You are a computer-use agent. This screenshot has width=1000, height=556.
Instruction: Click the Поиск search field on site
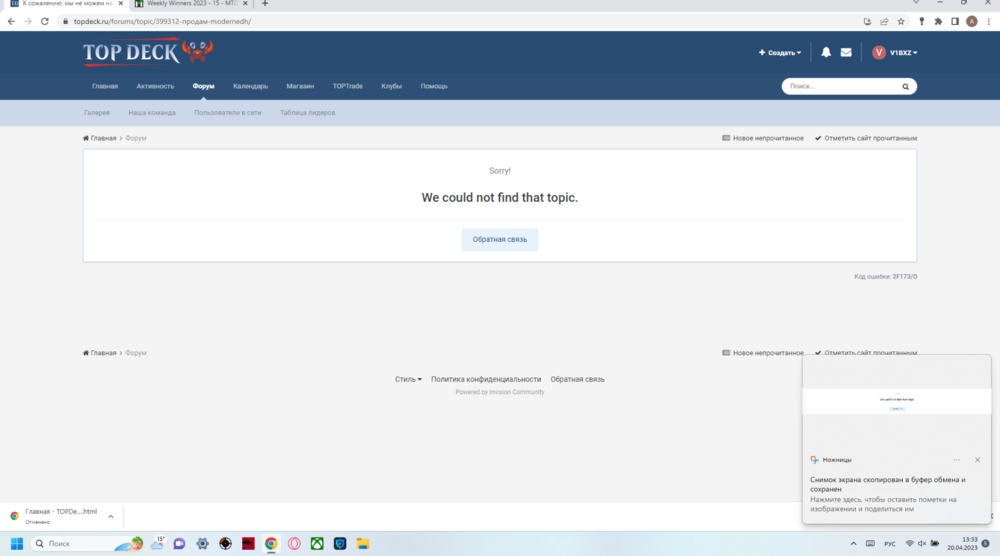click(x=840, y=87)
